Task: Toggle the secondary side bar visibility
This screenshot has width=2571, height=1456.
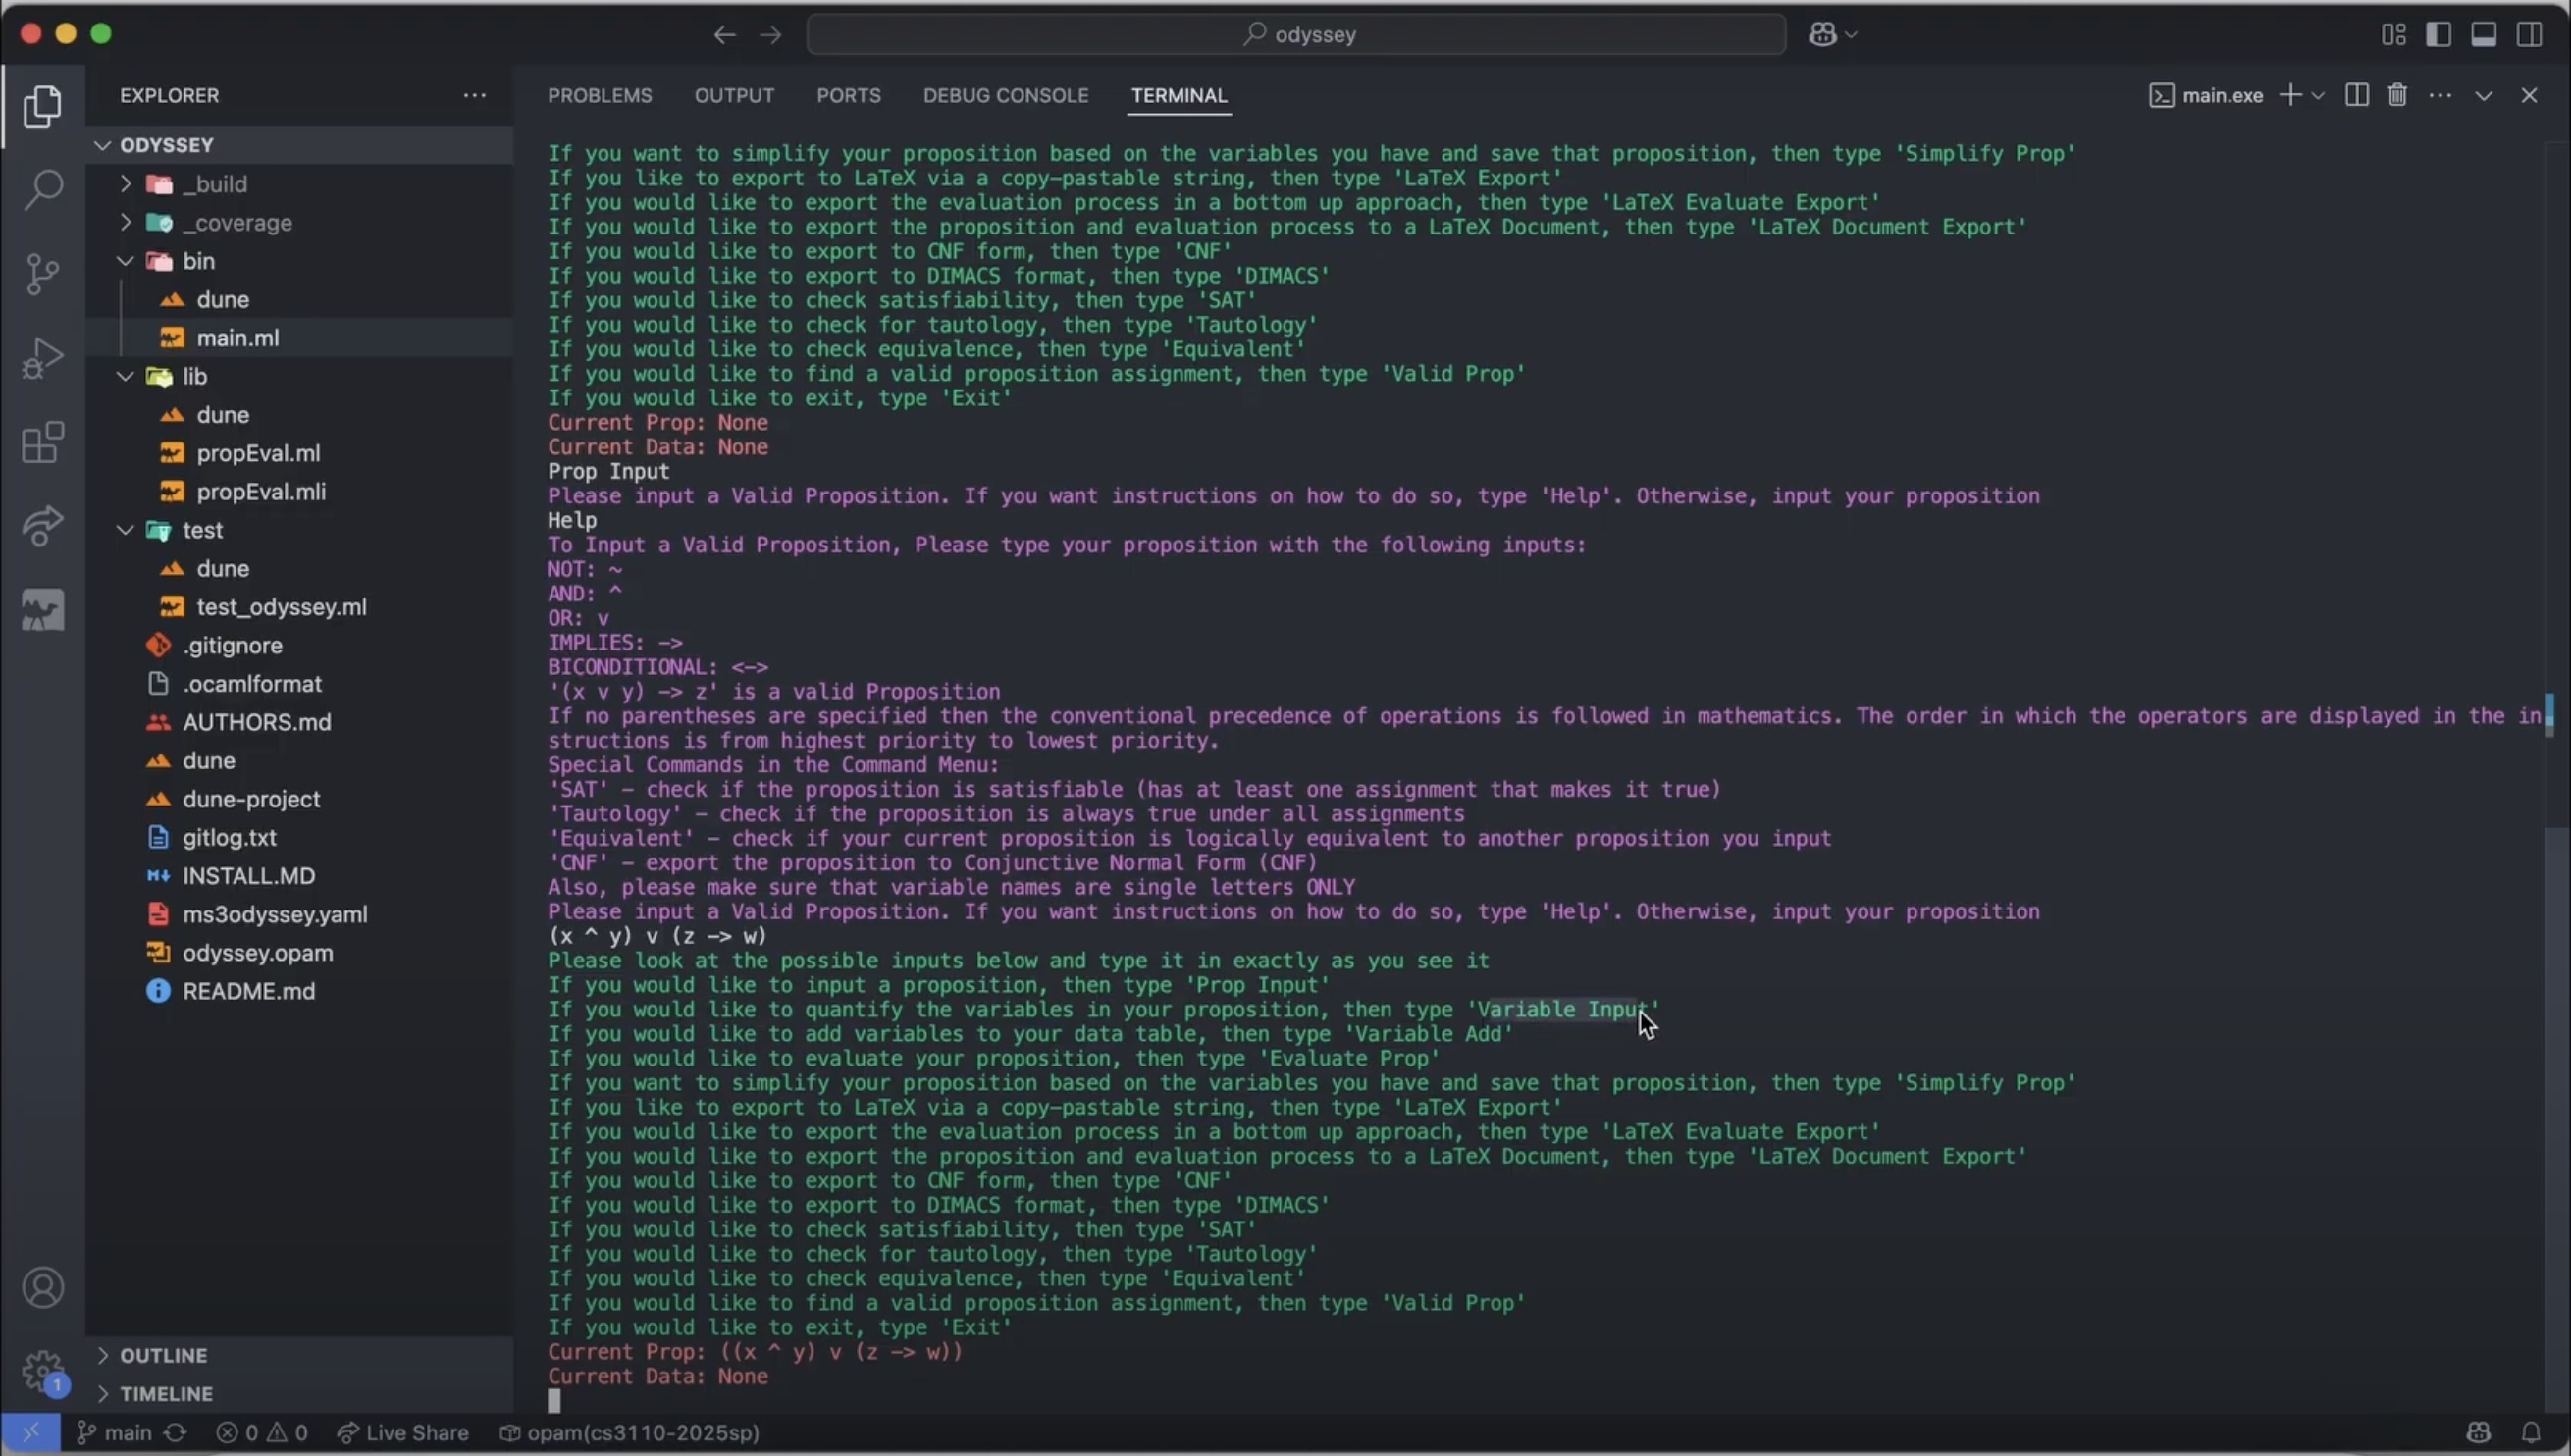Action: (2529, 34)
